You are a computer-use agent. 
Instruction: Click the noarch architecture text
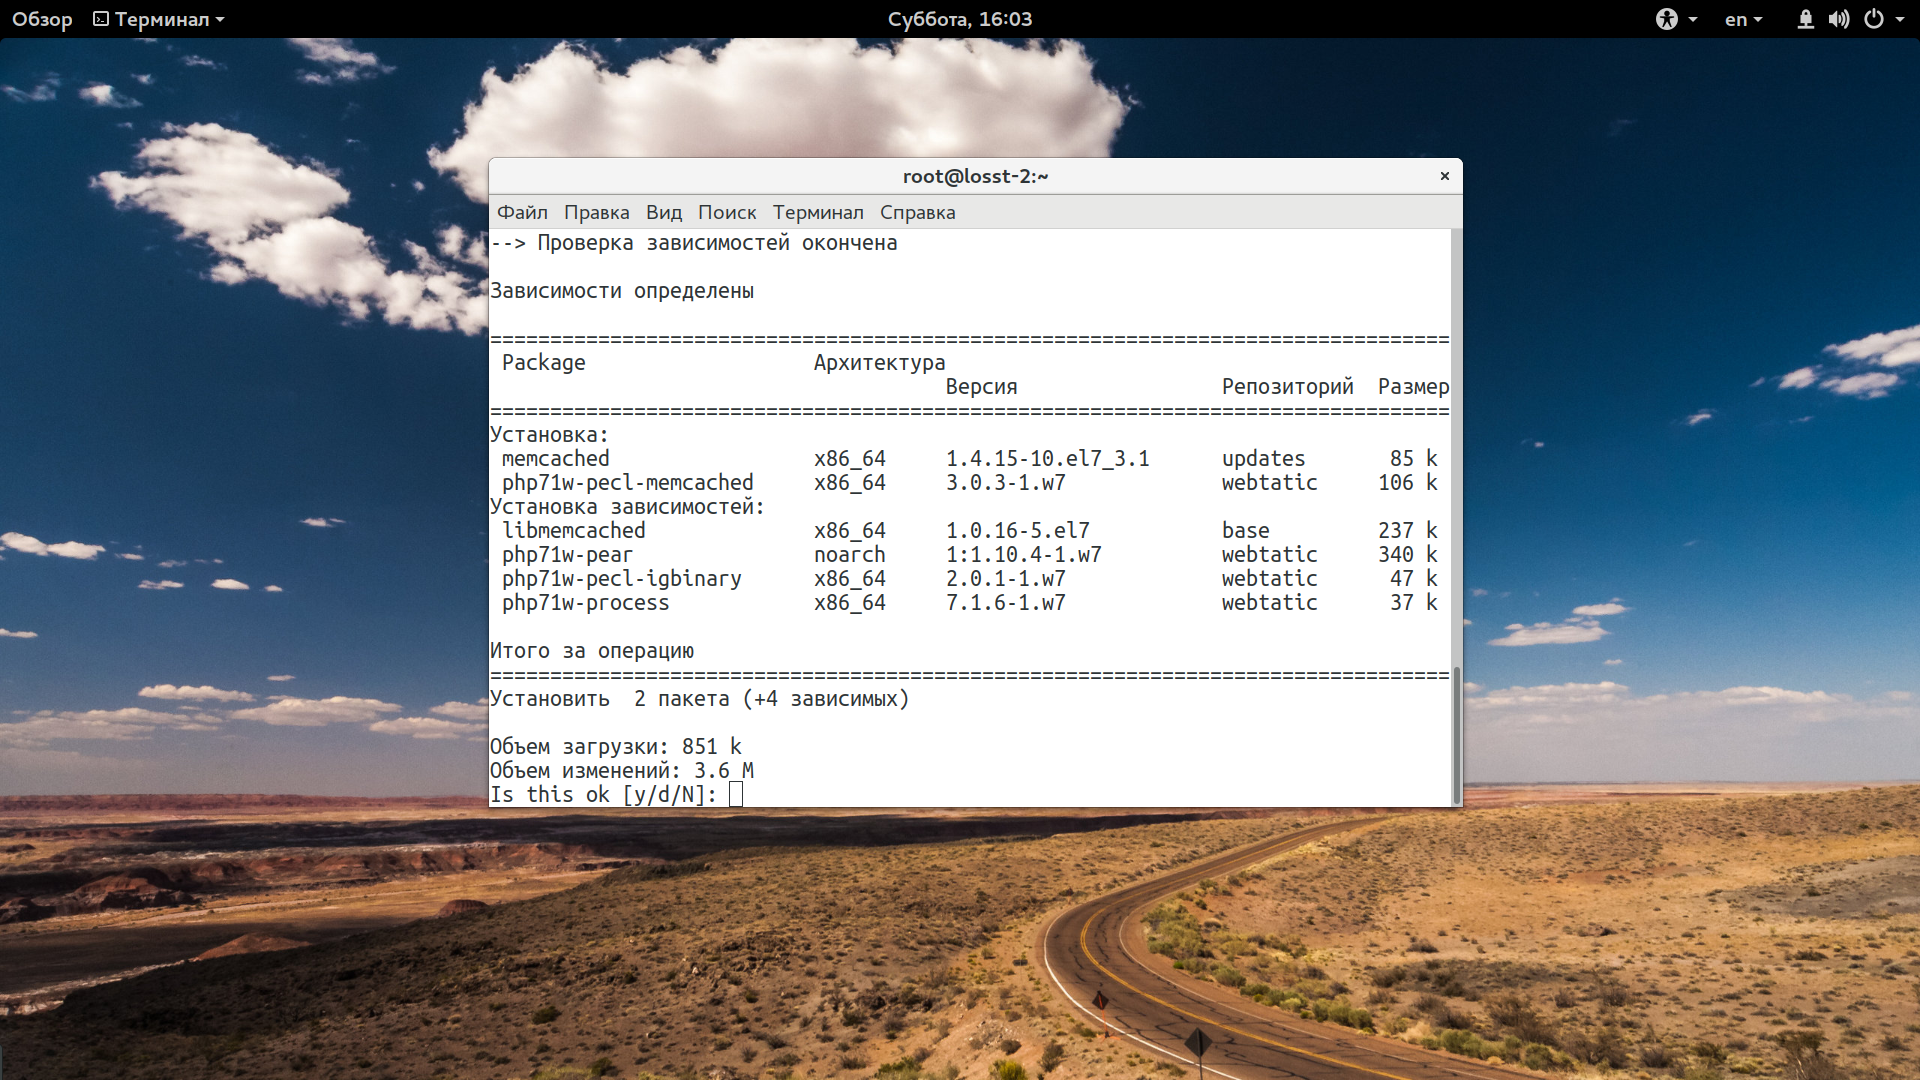(x=849, y=554)
